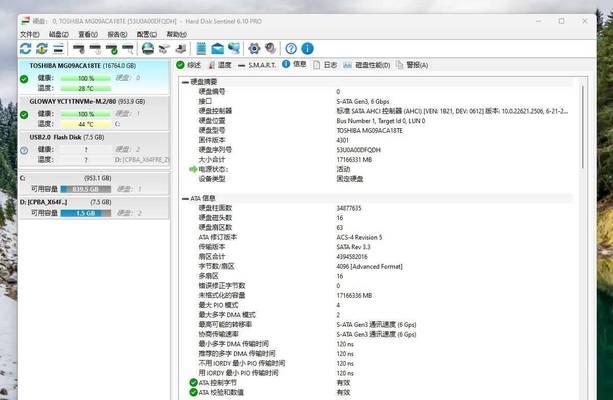Click the question status icon of USB2.0 Flash Disk
The image size is (613, 400).
(x=24, y=150)
